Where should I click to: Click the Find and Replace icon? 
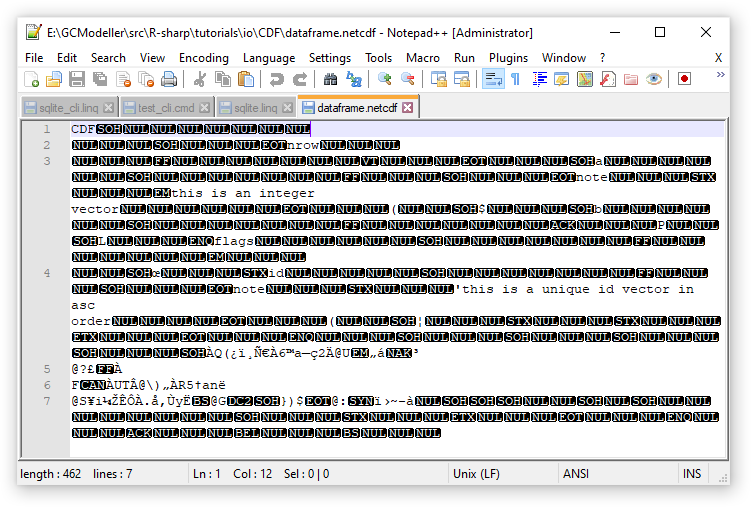354,79
